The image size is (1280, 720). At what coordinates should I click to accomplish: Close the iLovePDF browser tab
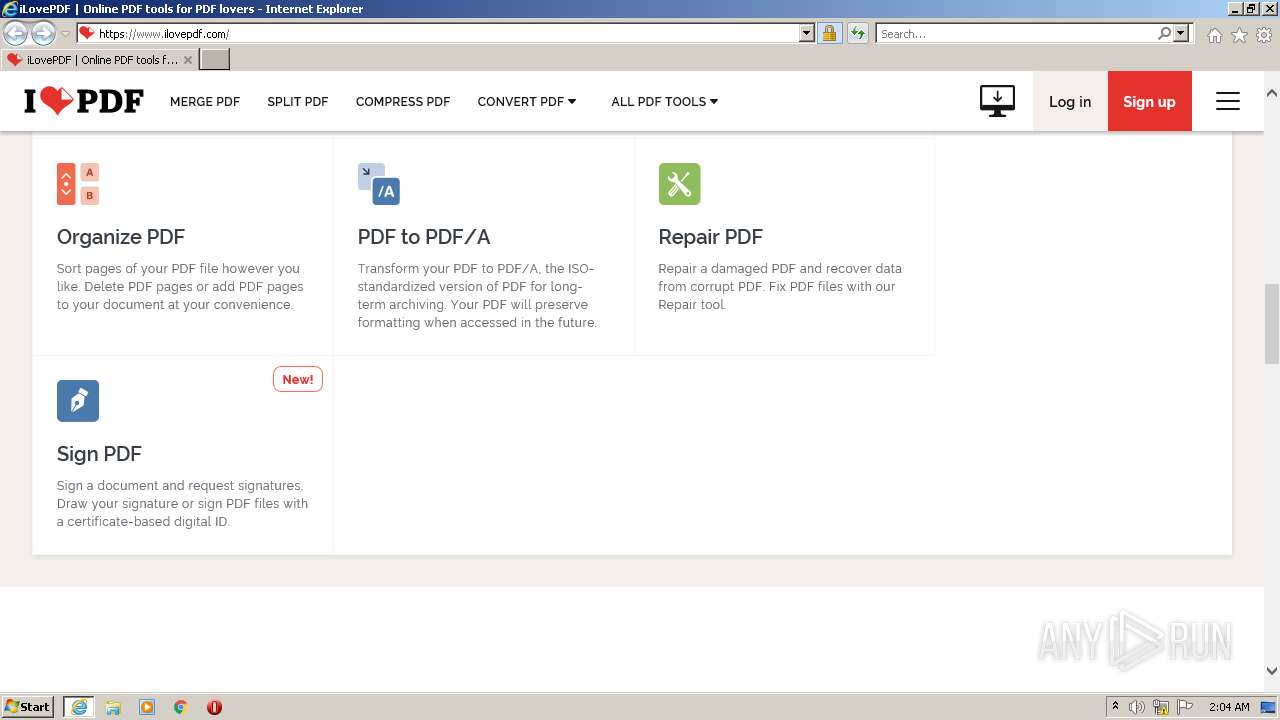(x=188, y=60)
